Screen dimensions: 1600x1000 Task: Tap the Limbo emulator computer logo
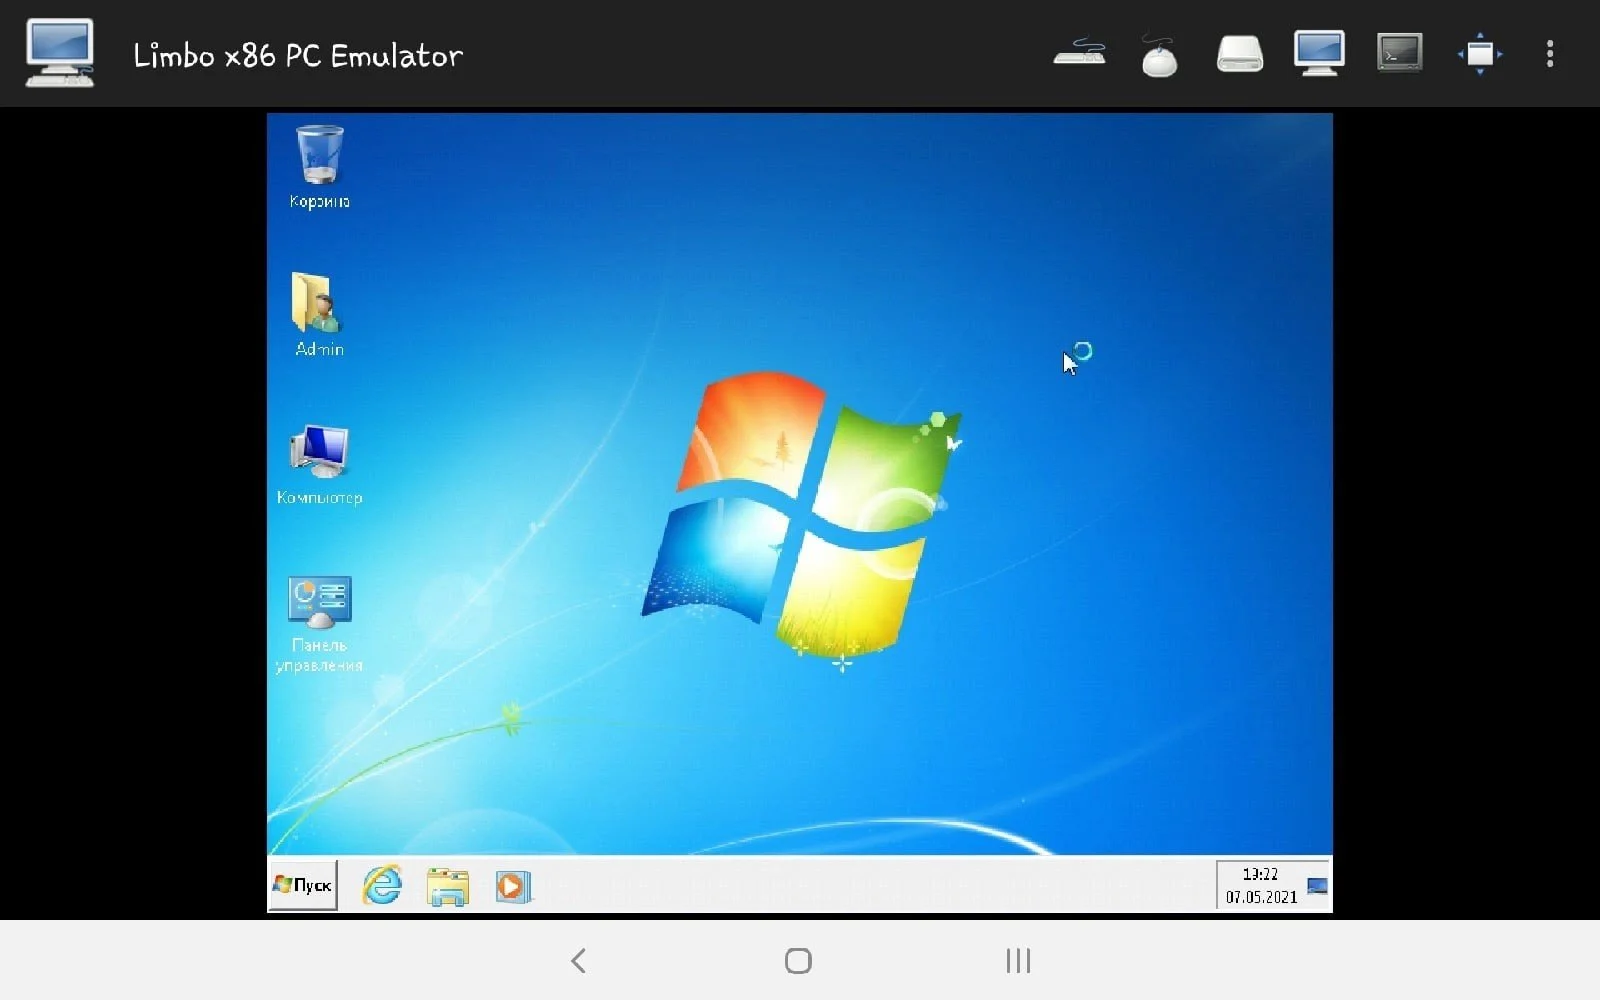(x=60, y=53)
